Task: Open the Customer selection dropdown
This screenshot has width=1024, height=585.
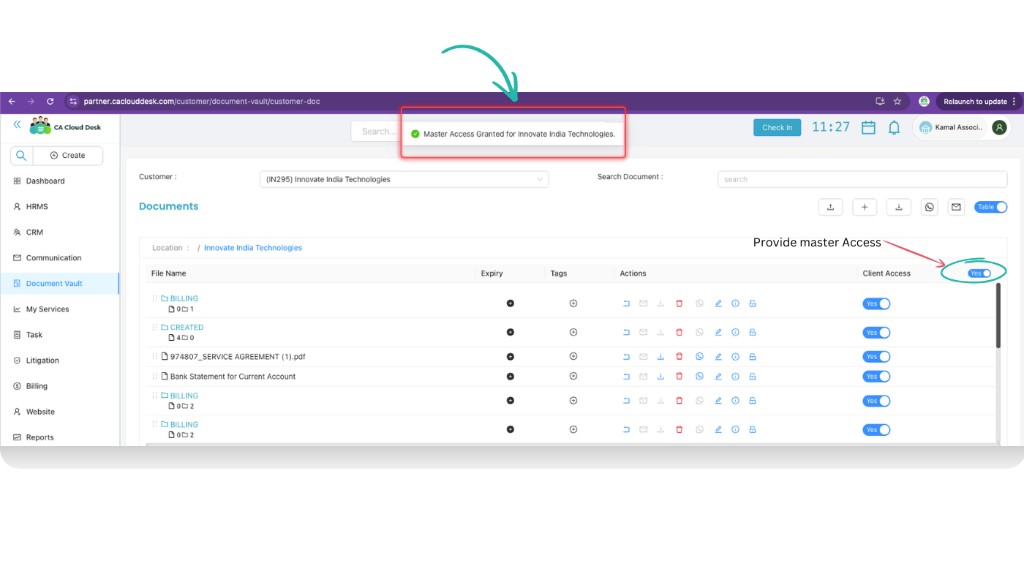Action: click(404, 178)
